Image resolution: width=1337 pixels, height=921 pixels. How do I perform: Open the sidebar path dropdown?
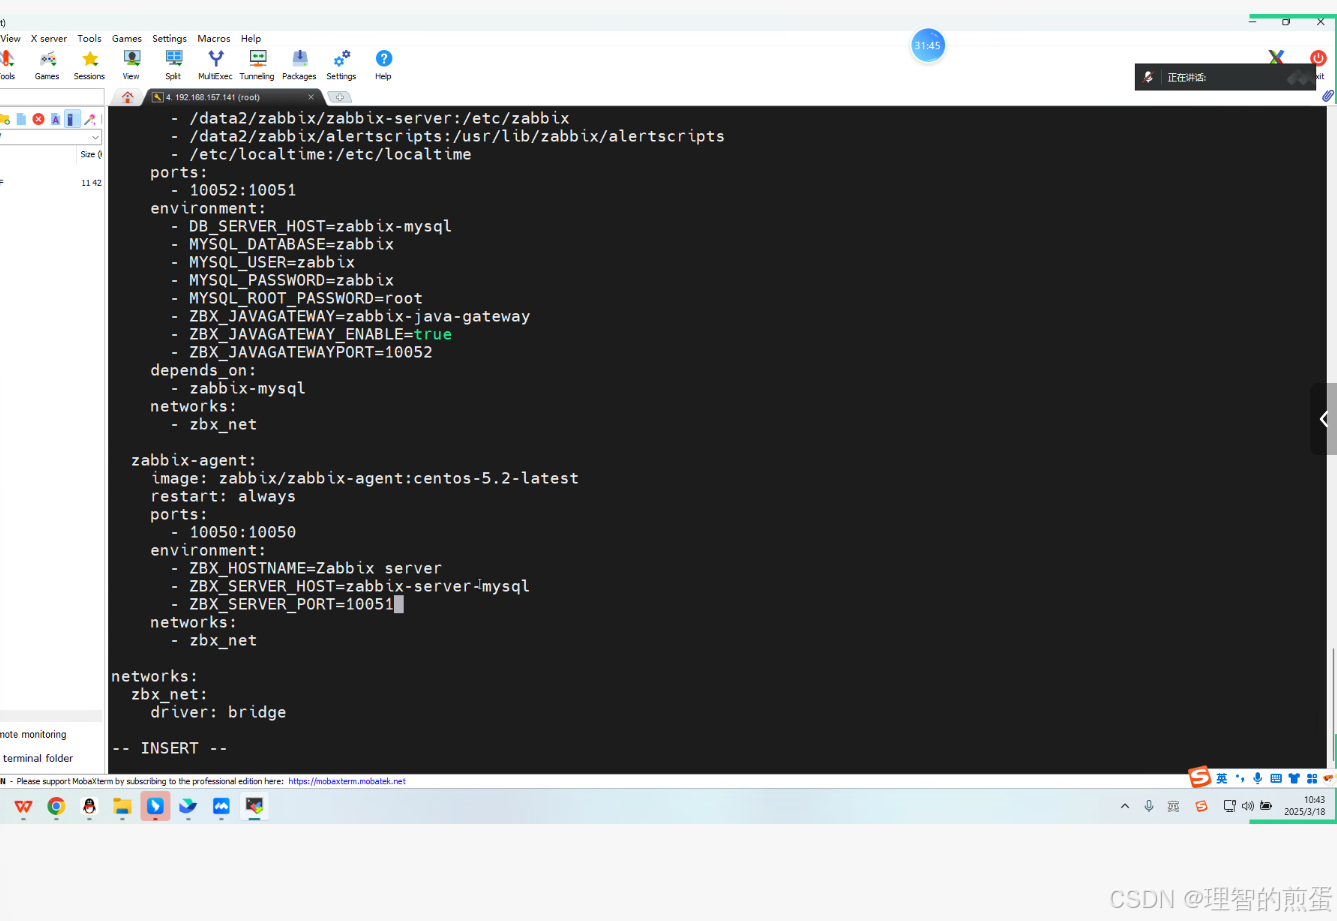point(96,137)
